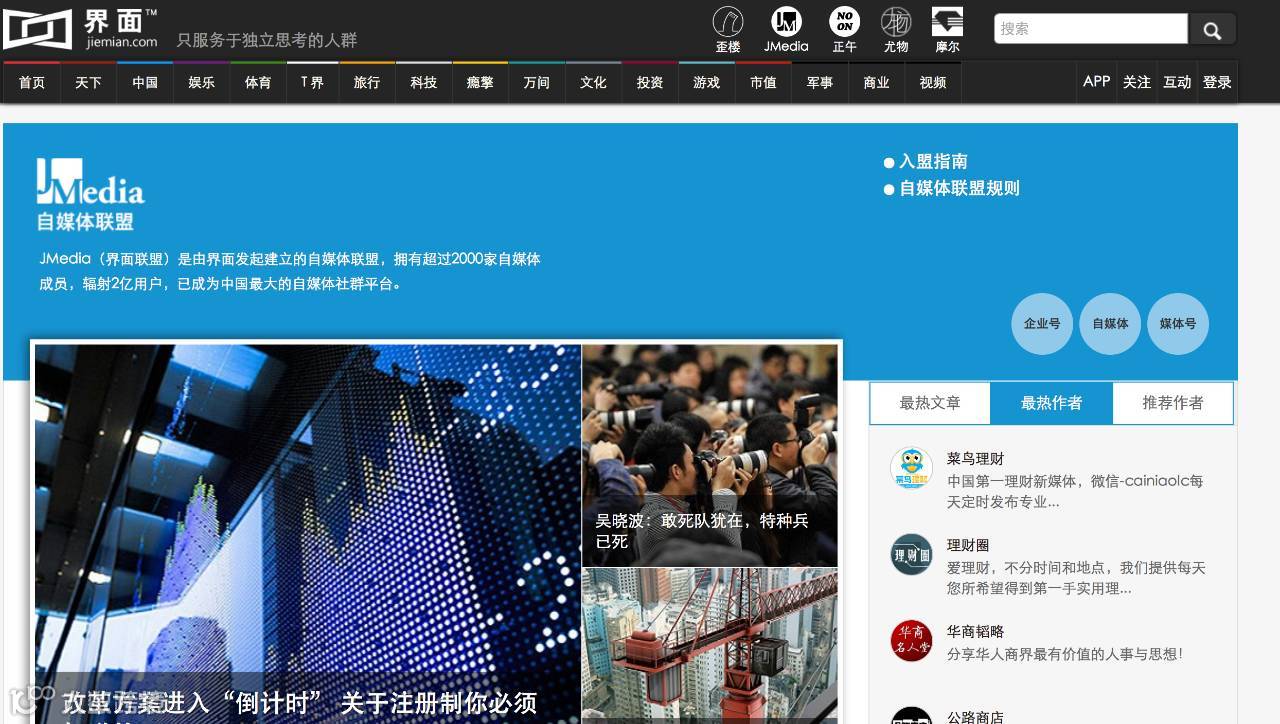Click the 界面 jiemian.com site logo
Viewport: 1280px width, 724px height.
[80, 29]
